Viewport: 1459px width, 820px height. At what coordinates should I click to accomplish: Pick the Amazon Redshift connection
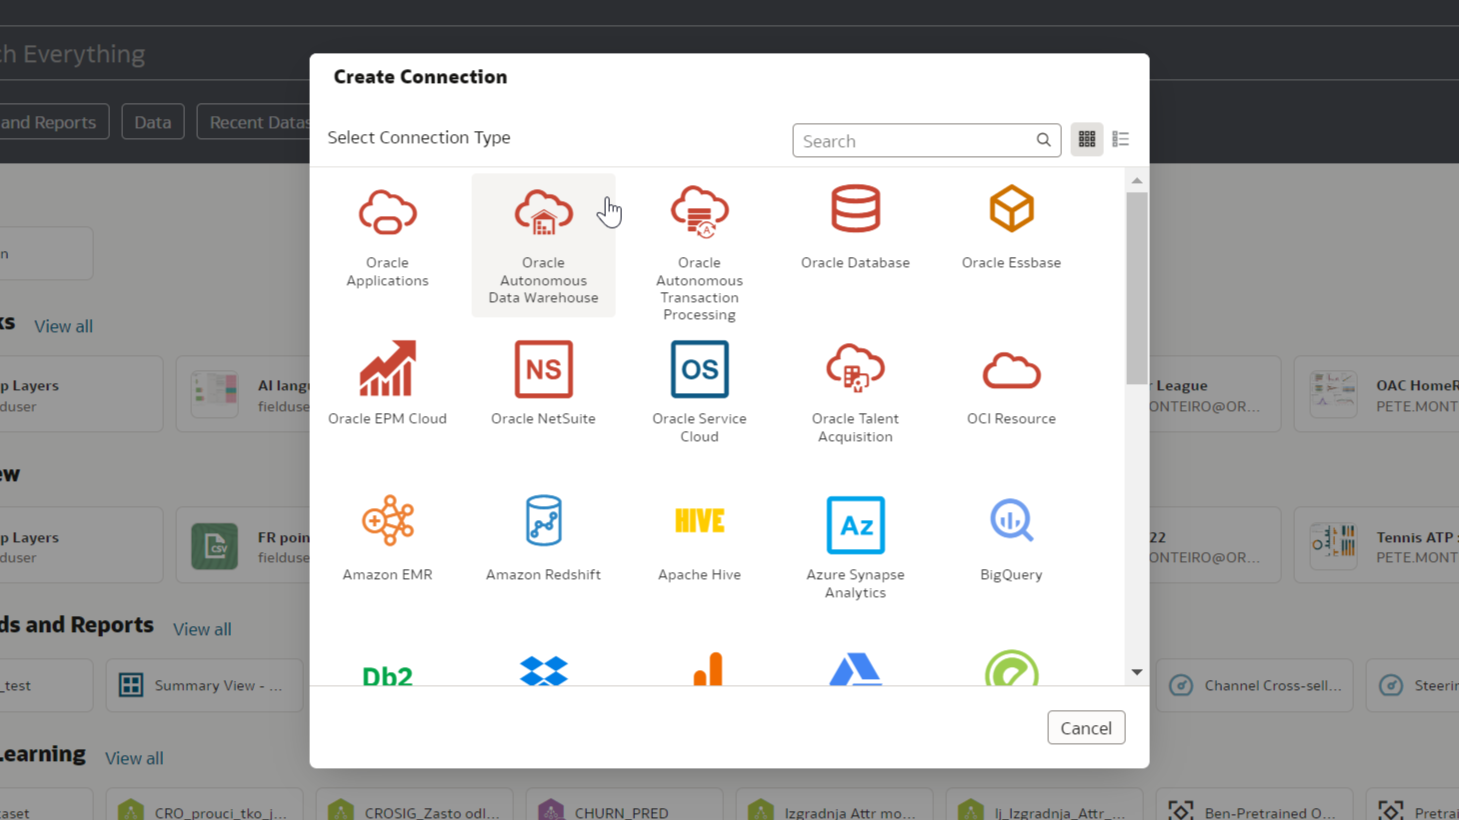(x=543, y=540)
